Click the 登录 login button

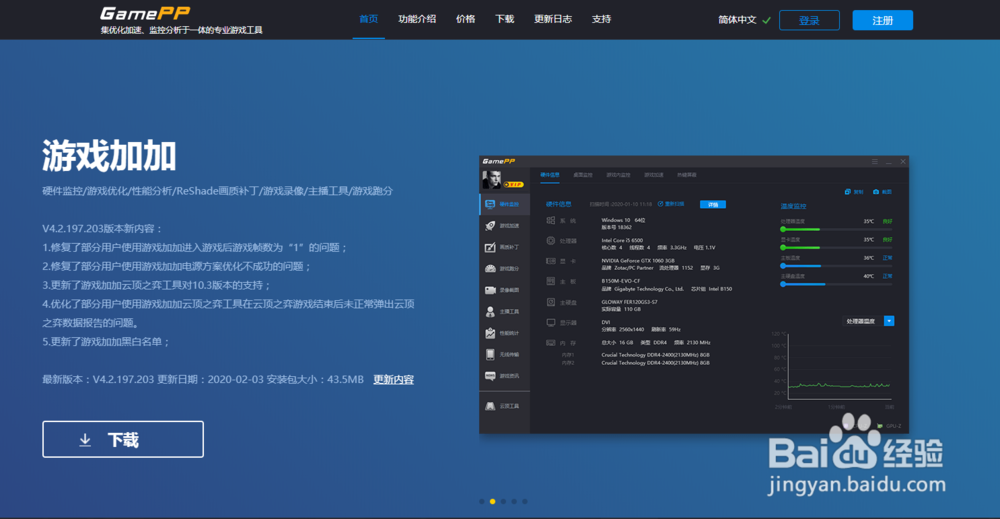point(809,20)
